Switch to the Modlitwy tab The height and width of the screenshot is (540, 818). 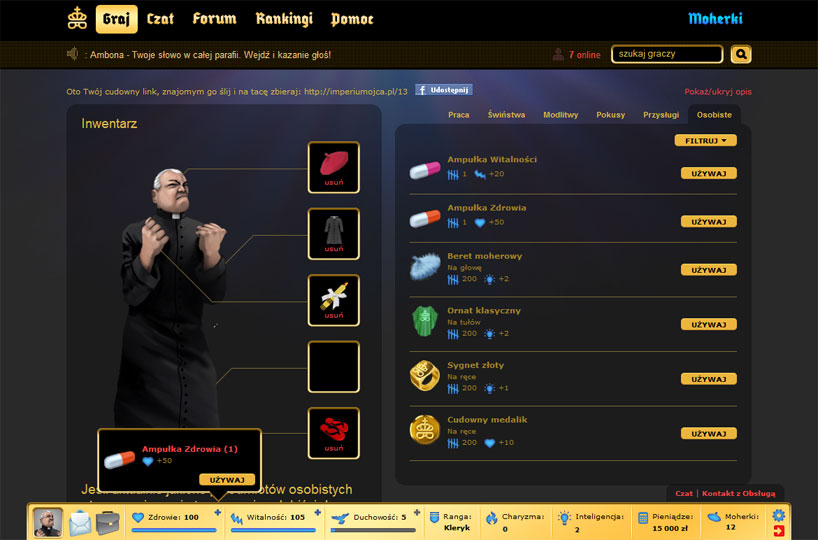tap(560, 115)
